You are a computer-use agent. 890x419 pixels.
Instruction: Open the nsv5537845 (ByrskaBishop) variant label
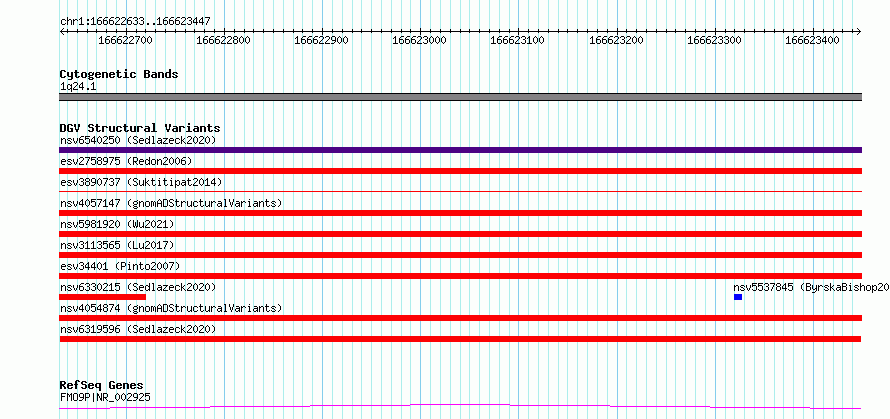pos(811,287)
